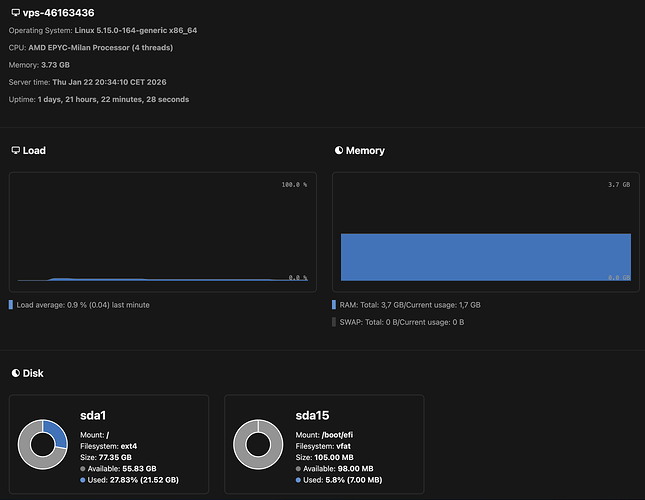The image size is (645, 500).
Task: Click the gray Available dot under sda1
Action: [83, 468]
